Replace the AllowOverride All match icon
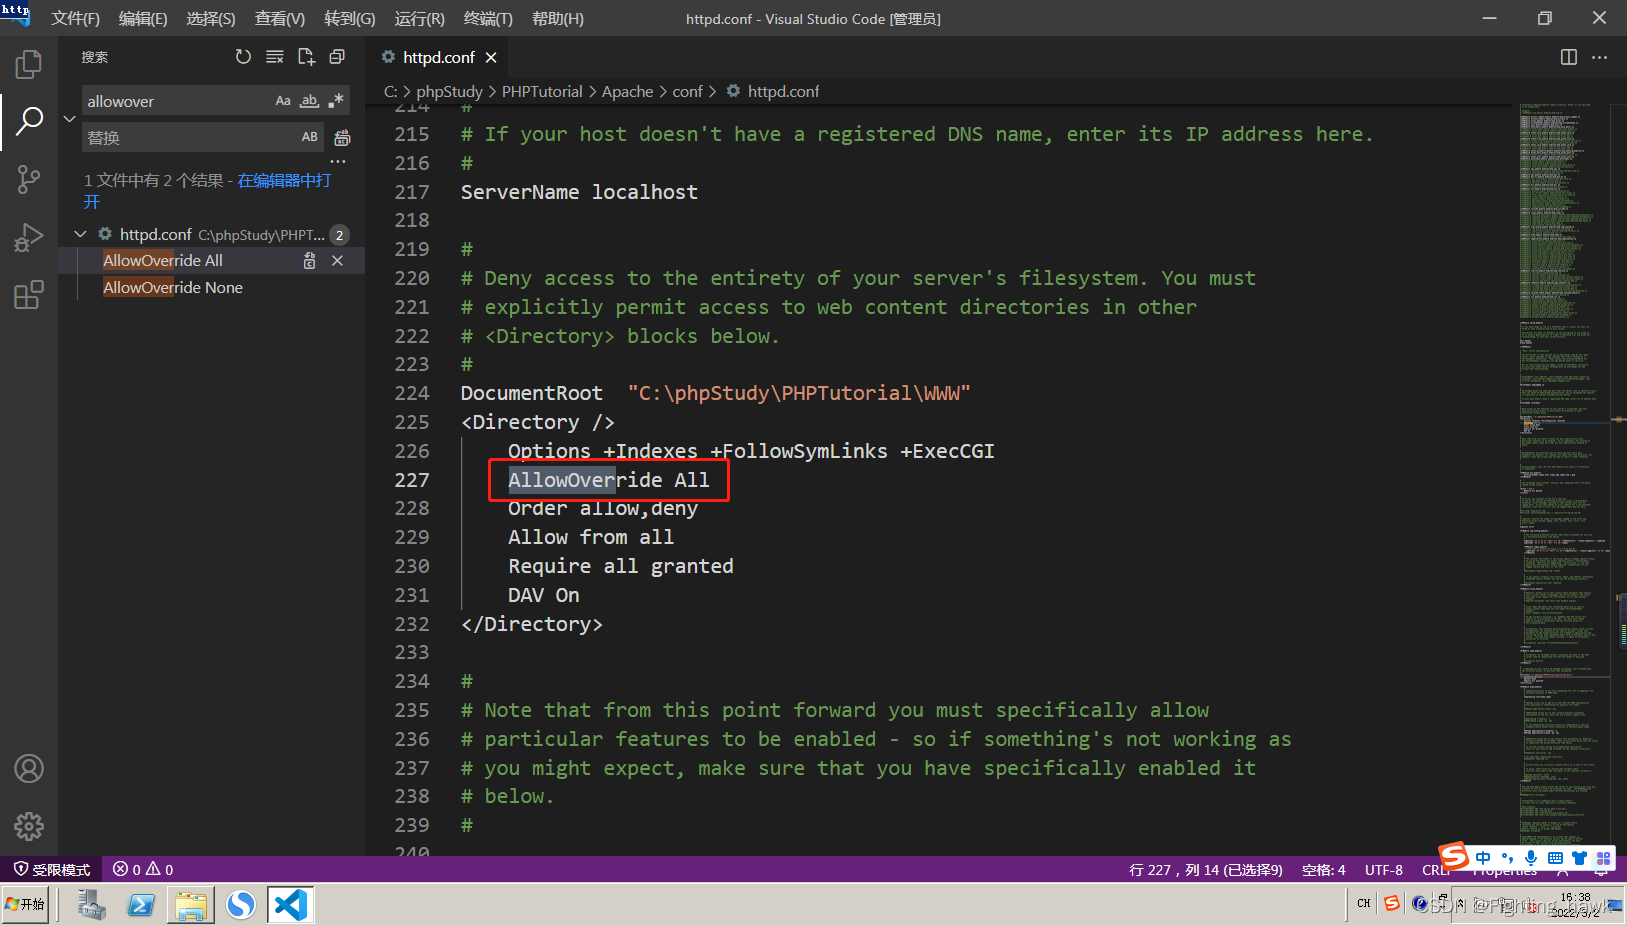This screenshot has height=926, width=1627. 310,261
